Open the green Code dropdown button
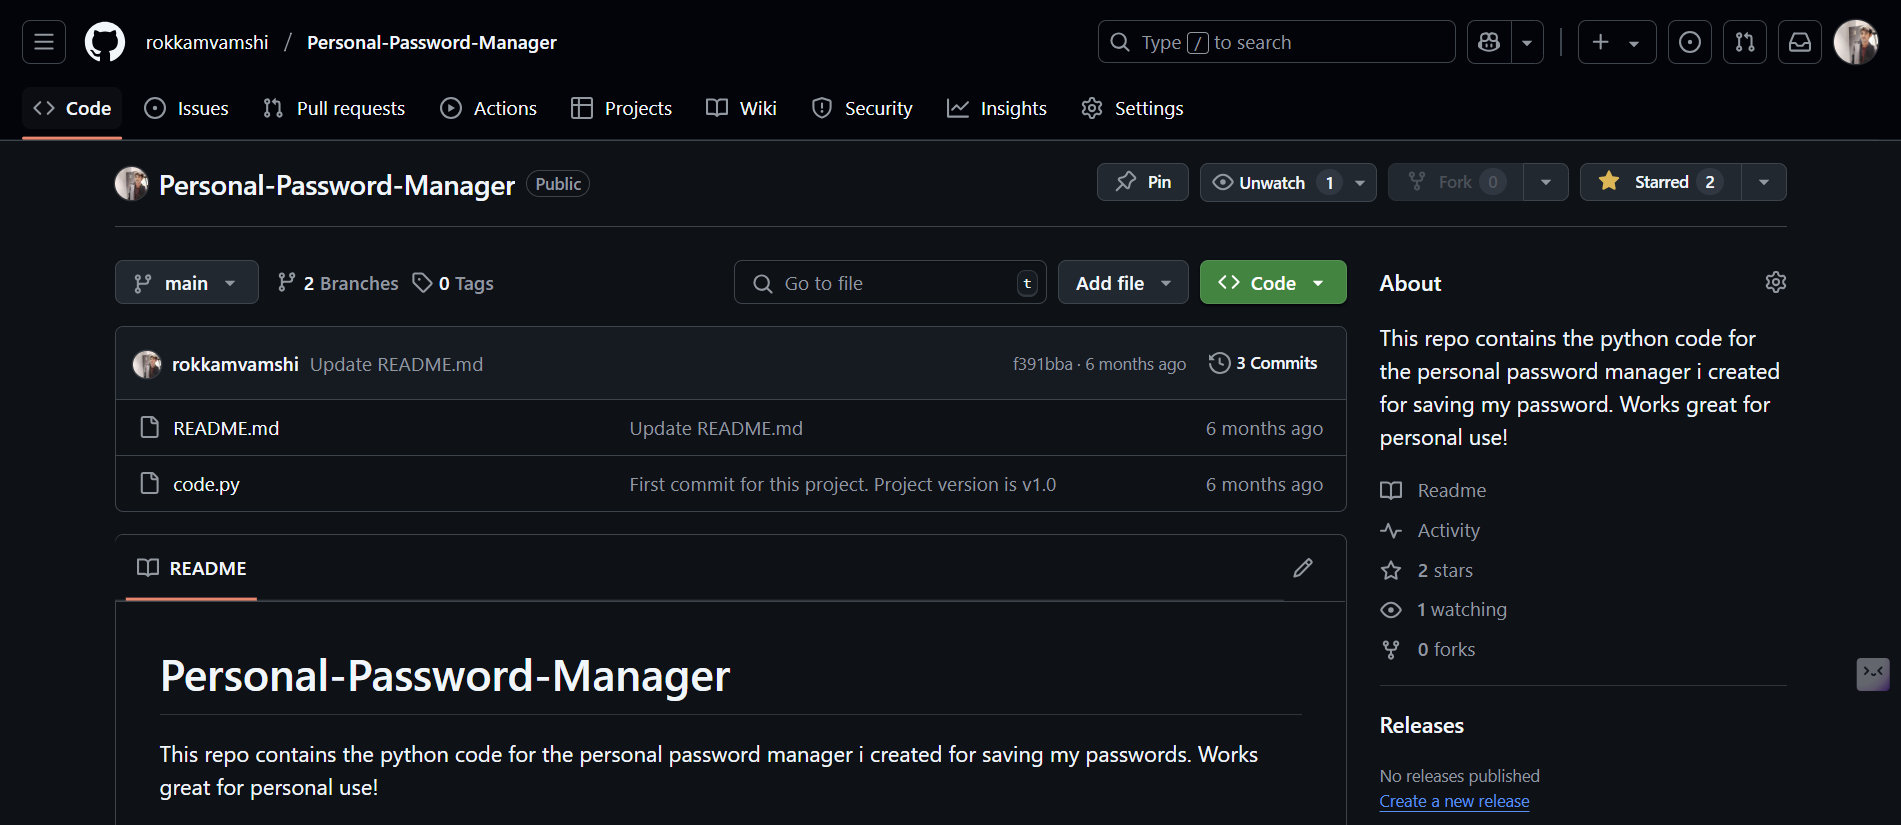The height and width of the screenshot is (825, 1901). [x=1273, y=283]
